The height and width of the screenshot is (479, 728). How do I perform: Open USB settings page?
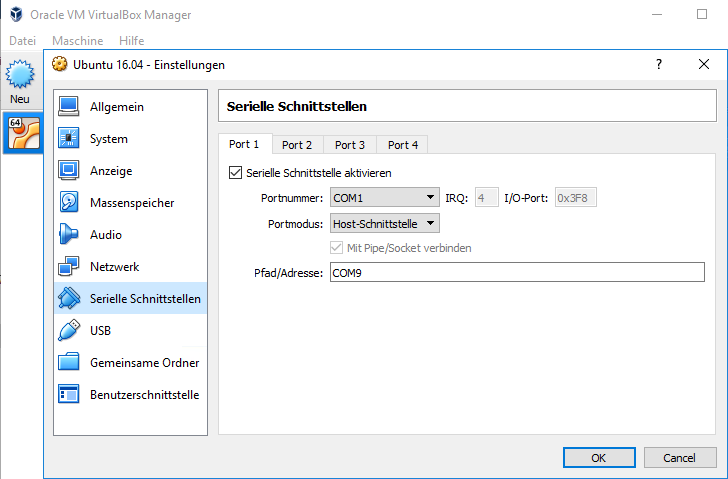pyautogui.click(x=130, y=330)
